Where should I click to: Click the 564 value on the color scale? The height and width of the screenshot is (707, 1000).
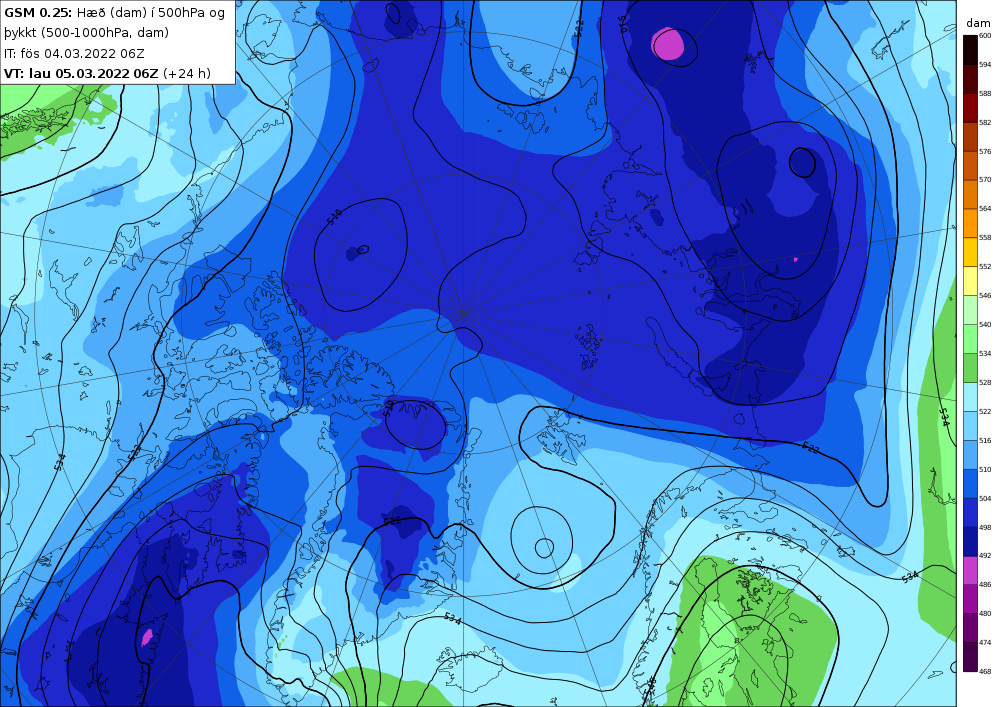(x=985, y=208)
